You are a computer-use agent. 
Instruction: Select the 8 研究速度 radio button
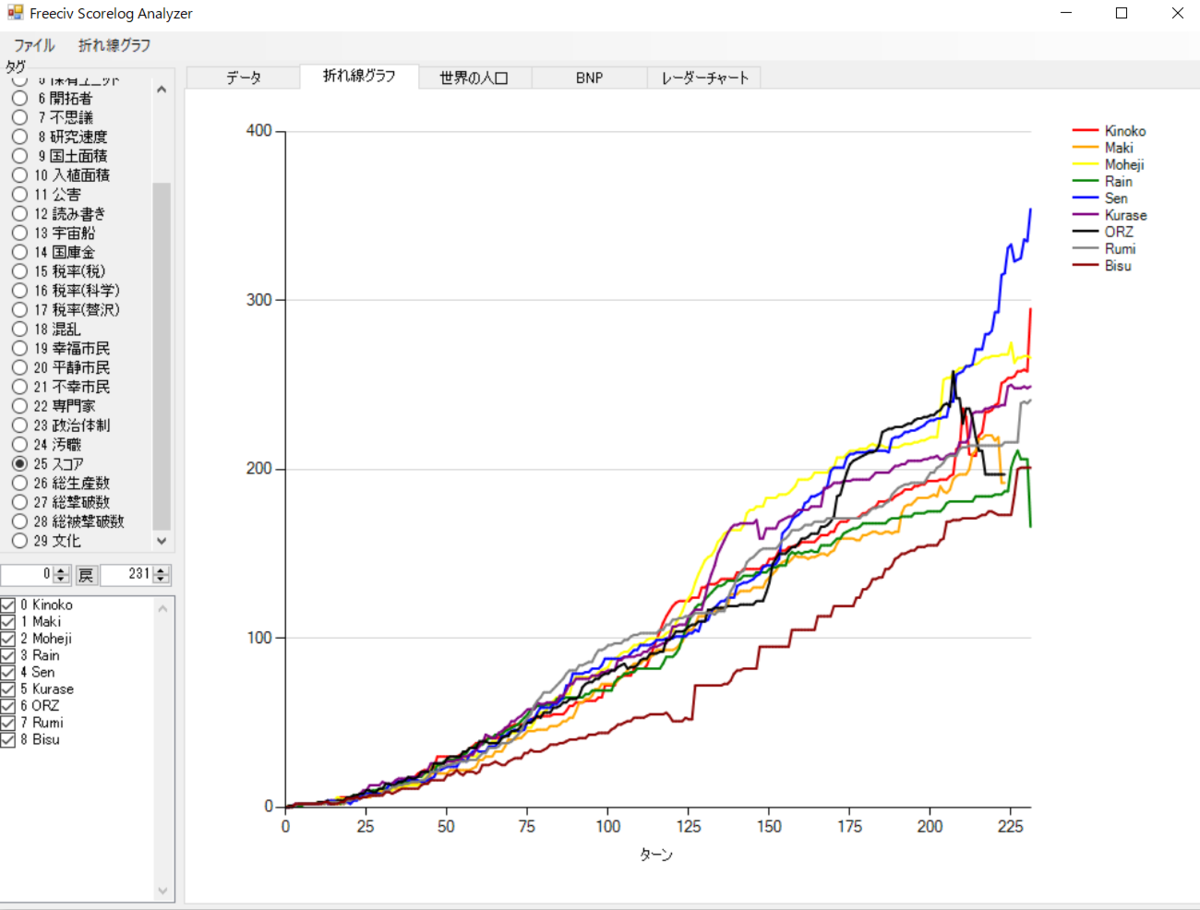(19, 136)
